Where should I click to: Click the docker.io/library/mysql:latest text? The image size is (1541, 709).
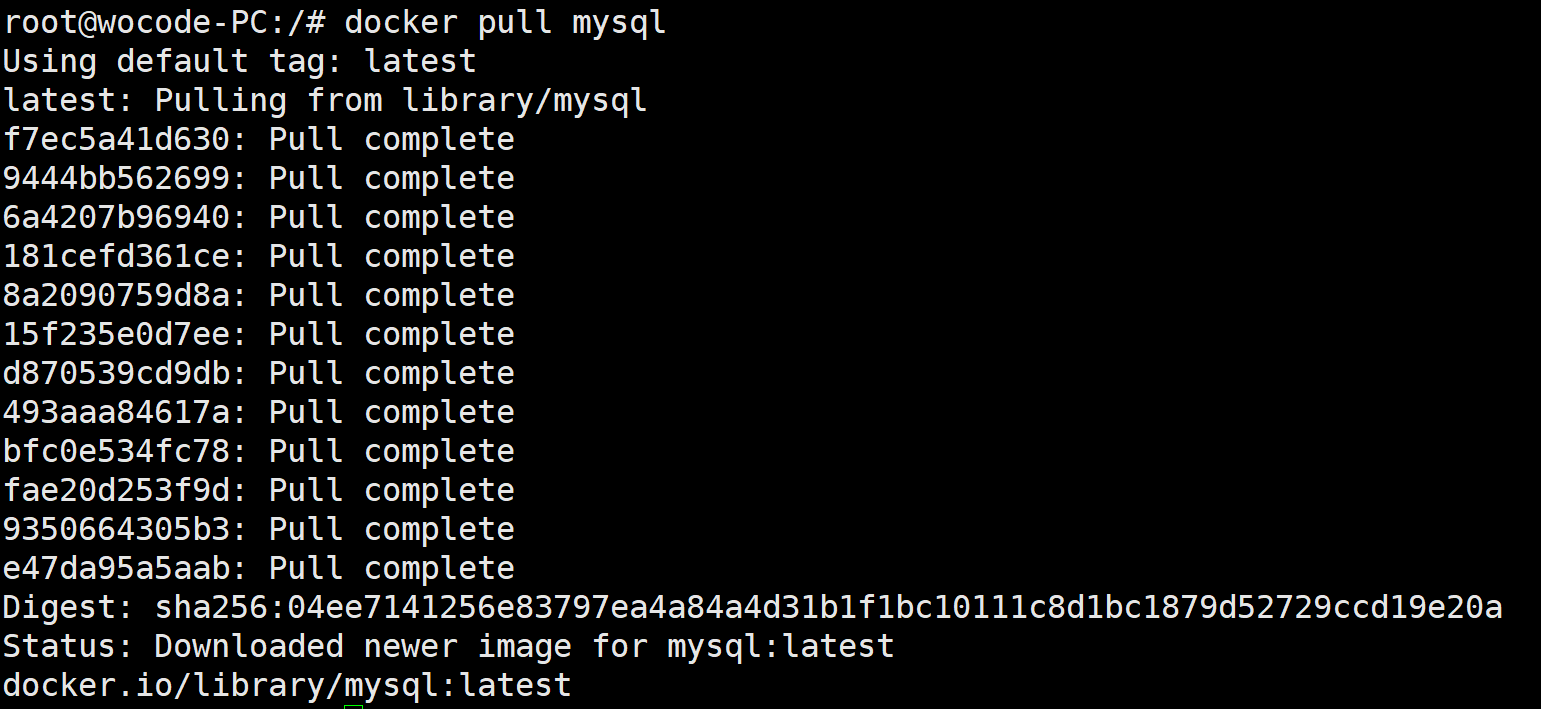[286, 685]
